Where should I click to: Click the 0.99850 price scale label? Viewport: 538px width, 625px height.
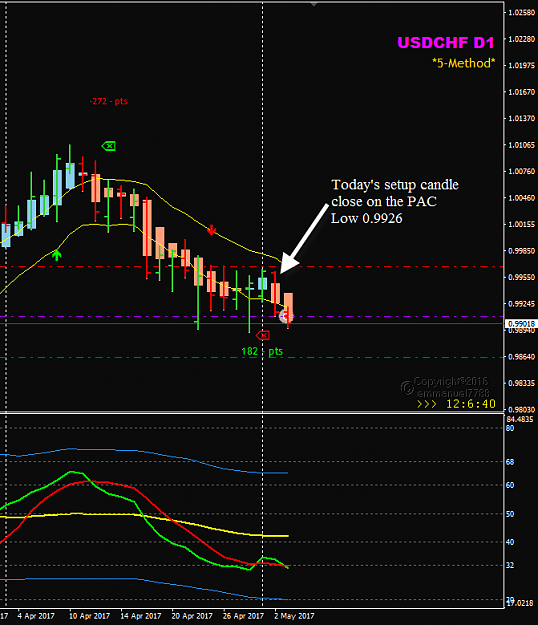(x=522, y=251)
